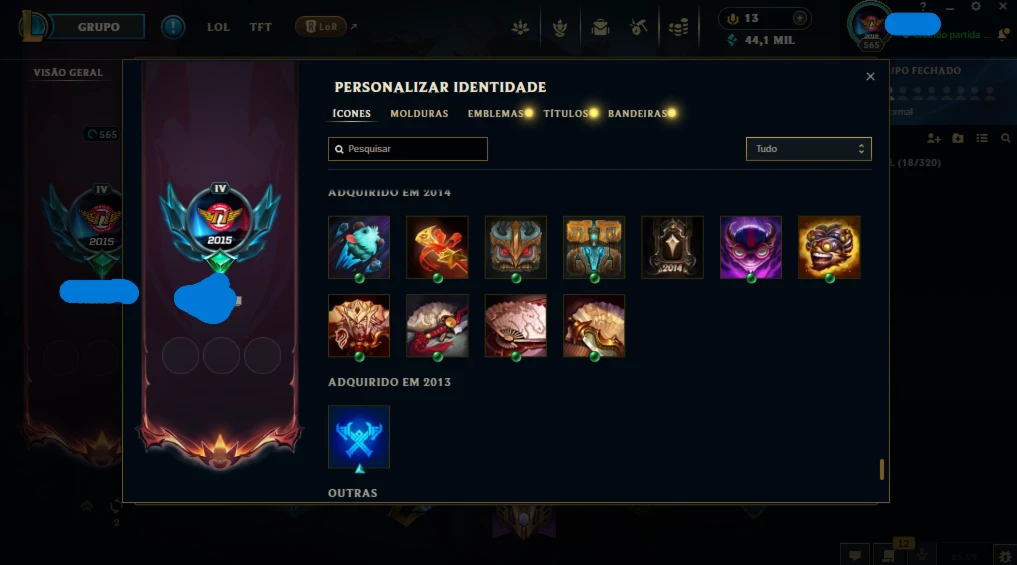Open the collection backpack icon

click(600, 27)
